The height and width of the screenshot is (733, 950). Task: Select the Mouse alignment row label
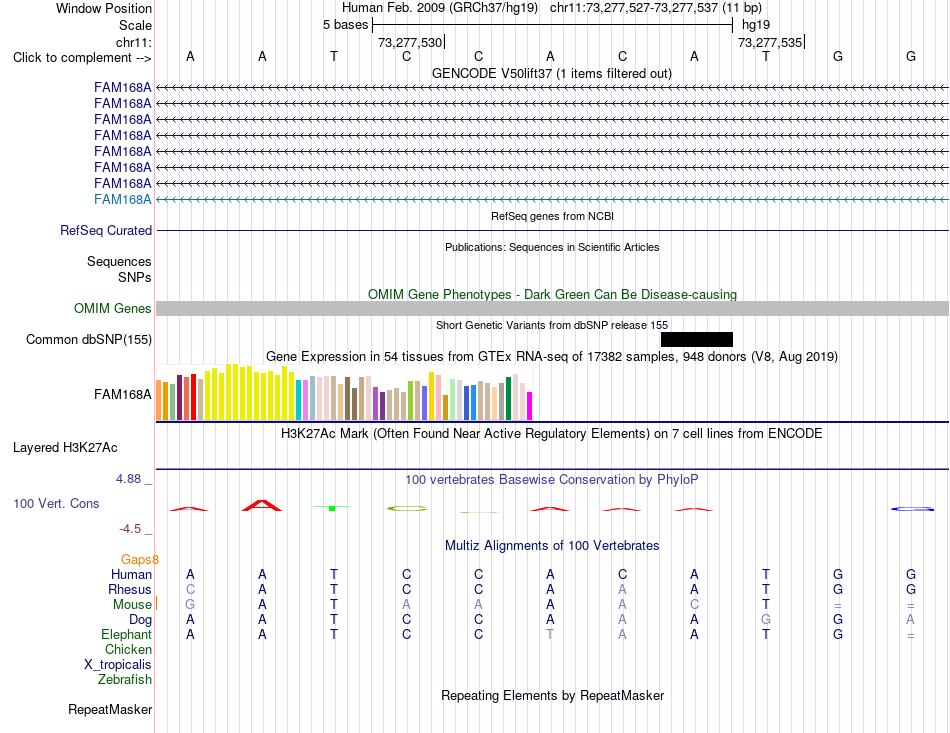(132, 605)
